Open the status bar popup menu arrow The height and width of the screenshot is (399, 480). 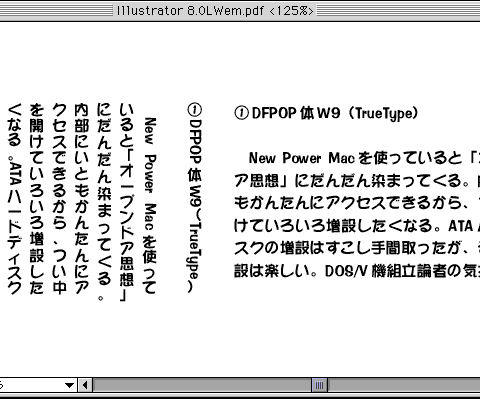click(x=69, y=385)
